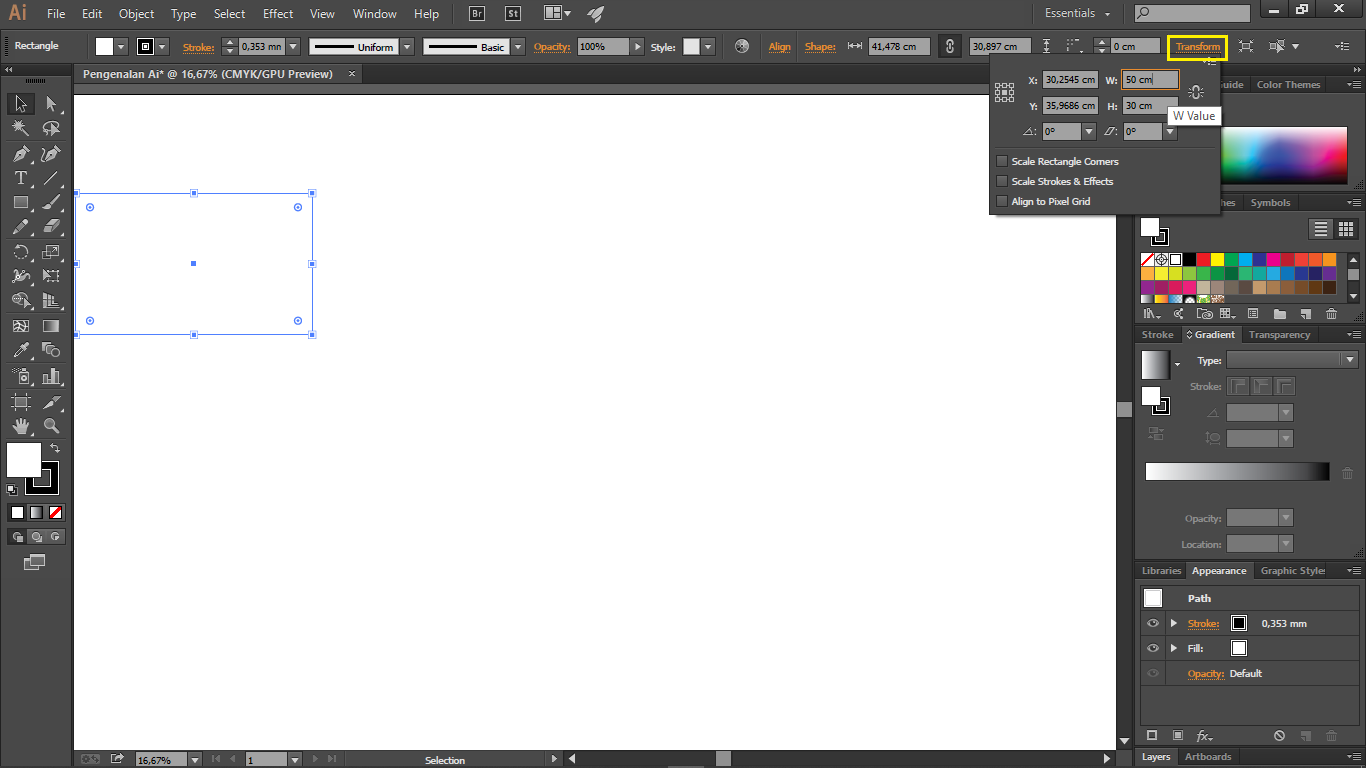Select the Eraser tool
Image resolution: width=1366 pixels, height=768 pixels.
coord(51,226)
